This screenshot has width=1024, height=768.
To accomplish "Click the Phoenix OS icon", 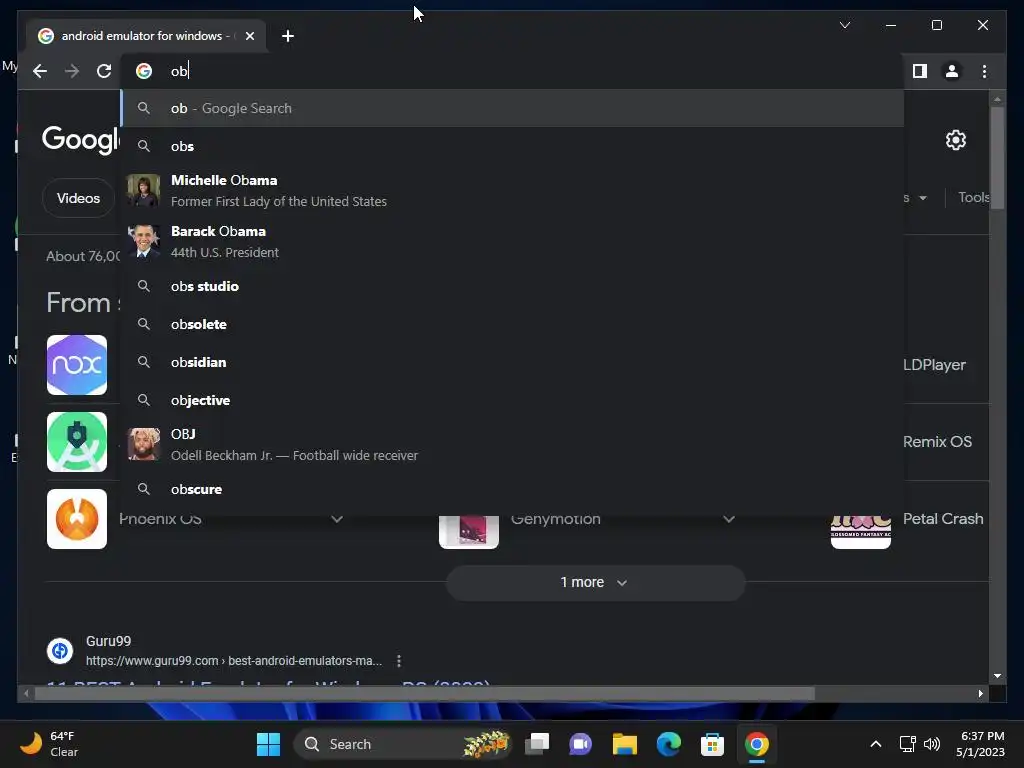I will point(77,519).
